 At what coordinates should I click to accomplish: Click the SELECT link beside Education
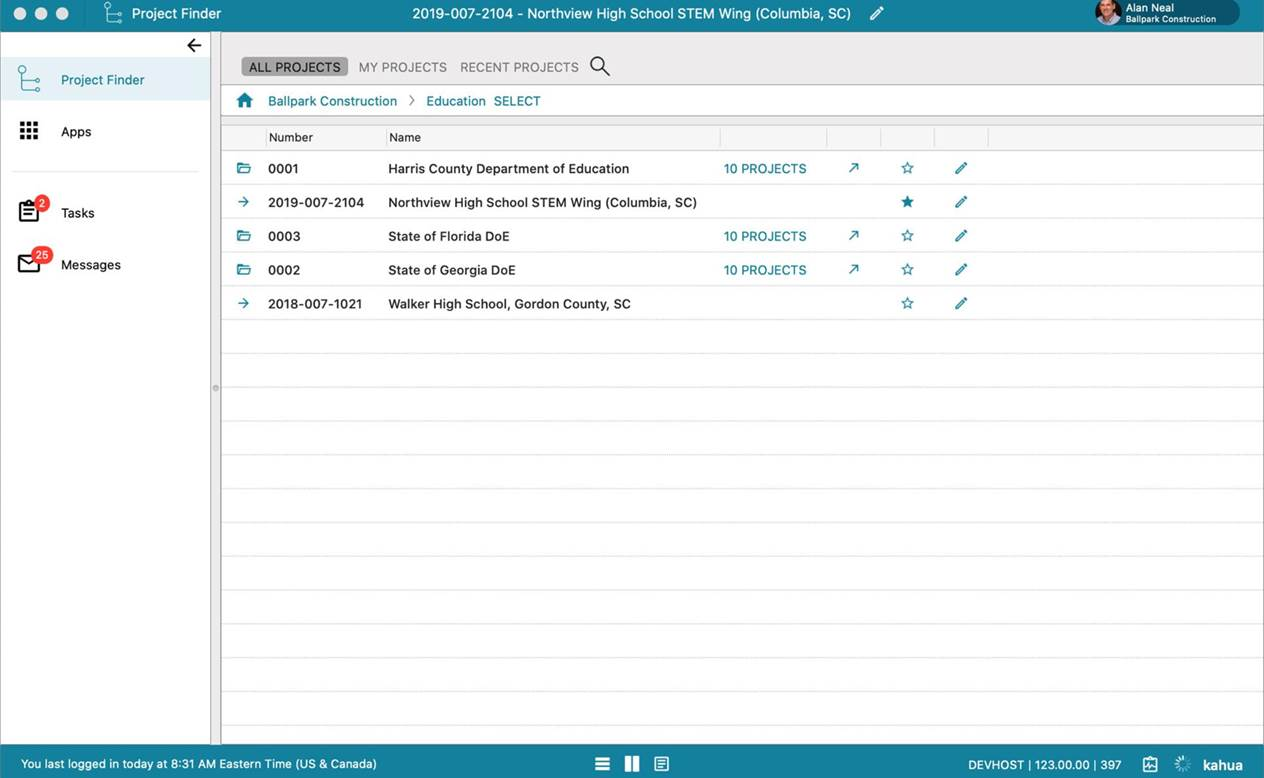[x=517, y=101]
